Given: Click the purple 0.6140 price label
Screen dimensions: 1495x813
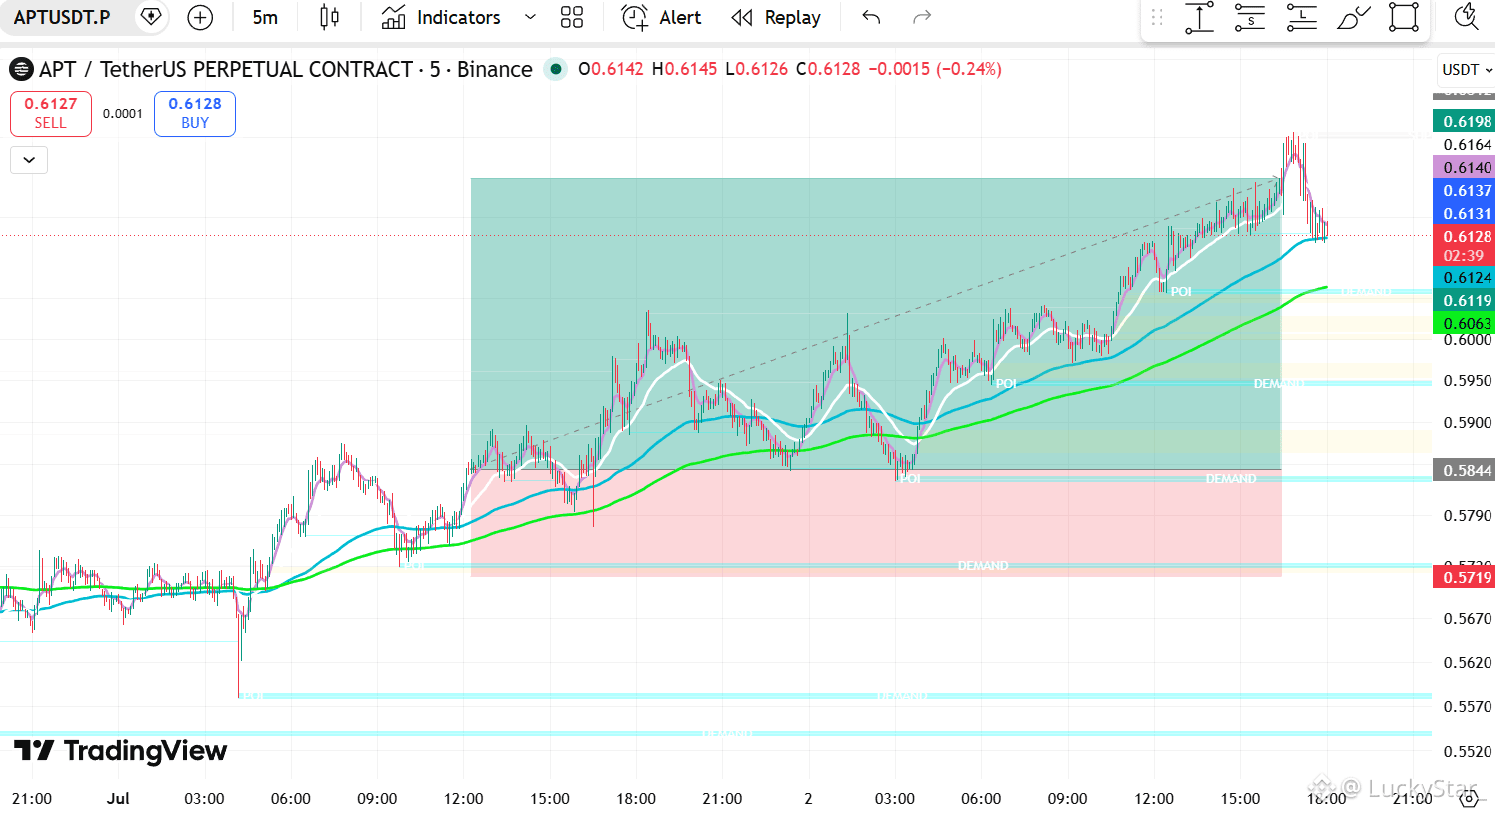Looking at the screenshot, I should click(1464, 168).
